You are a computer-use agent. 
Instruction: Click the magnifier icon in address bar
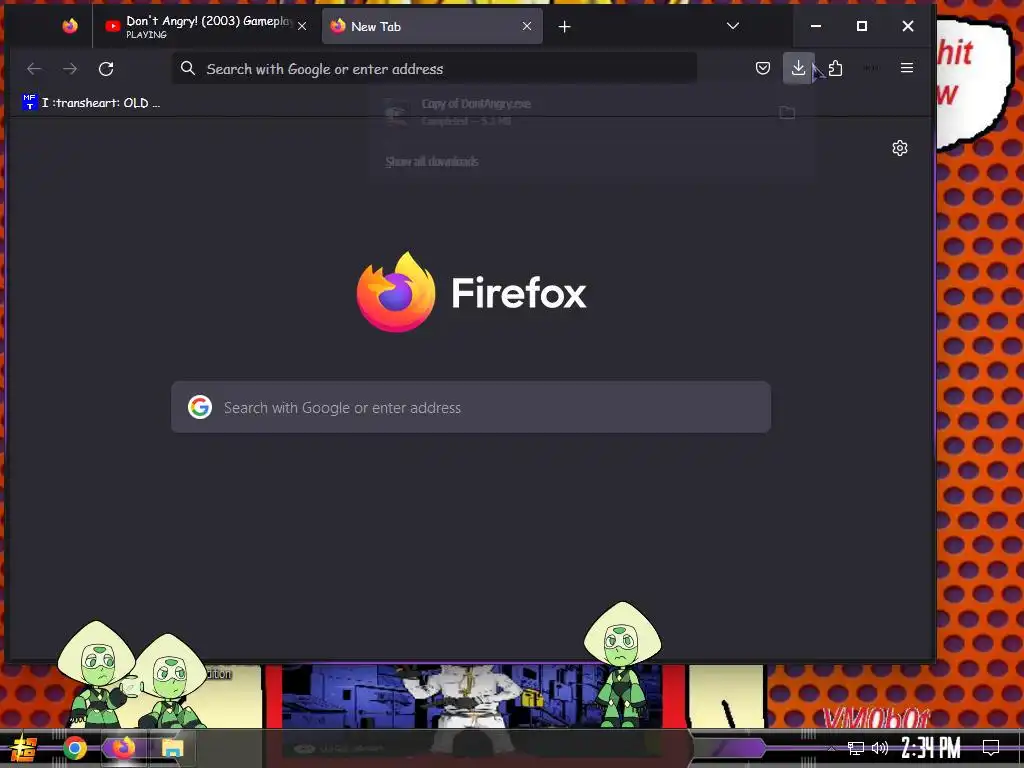(188, 68)
